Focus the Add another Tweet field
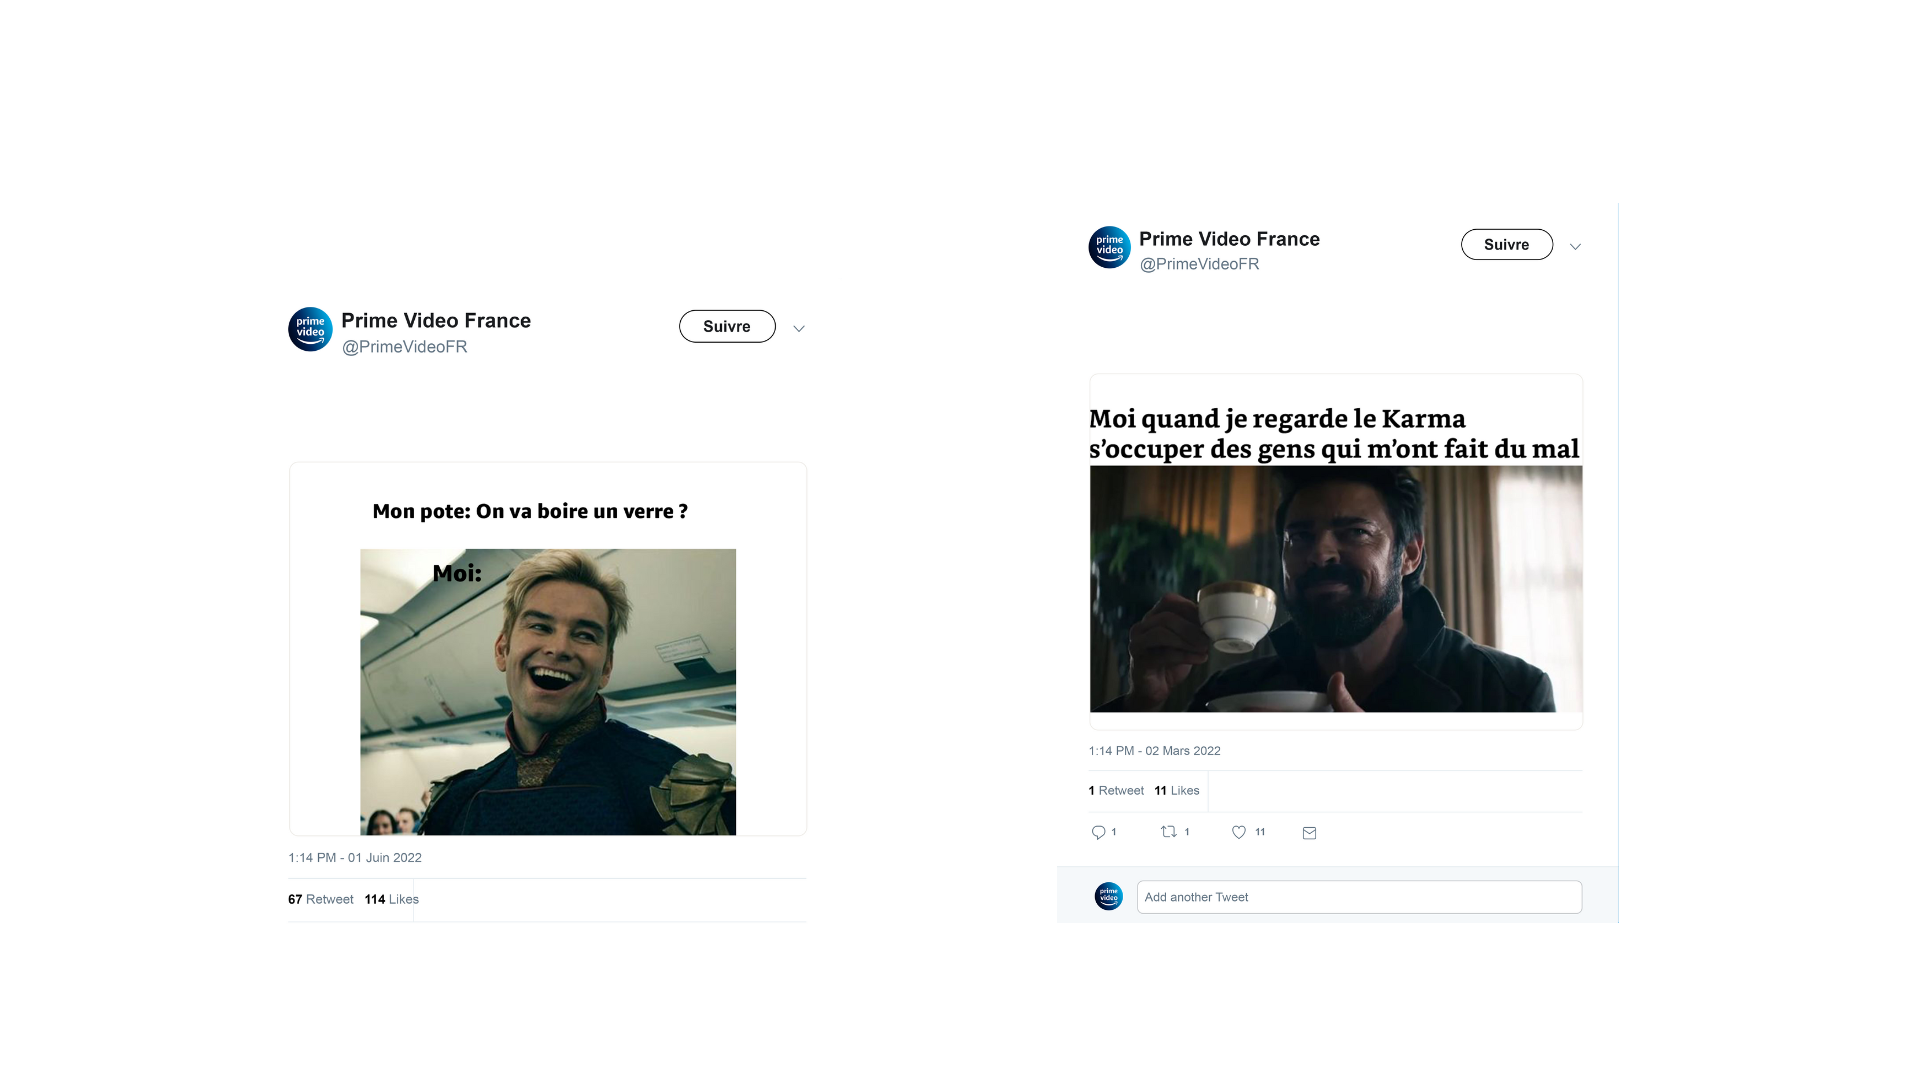The height and width of the screenshot is (1080, 1920). [1359, 897]
